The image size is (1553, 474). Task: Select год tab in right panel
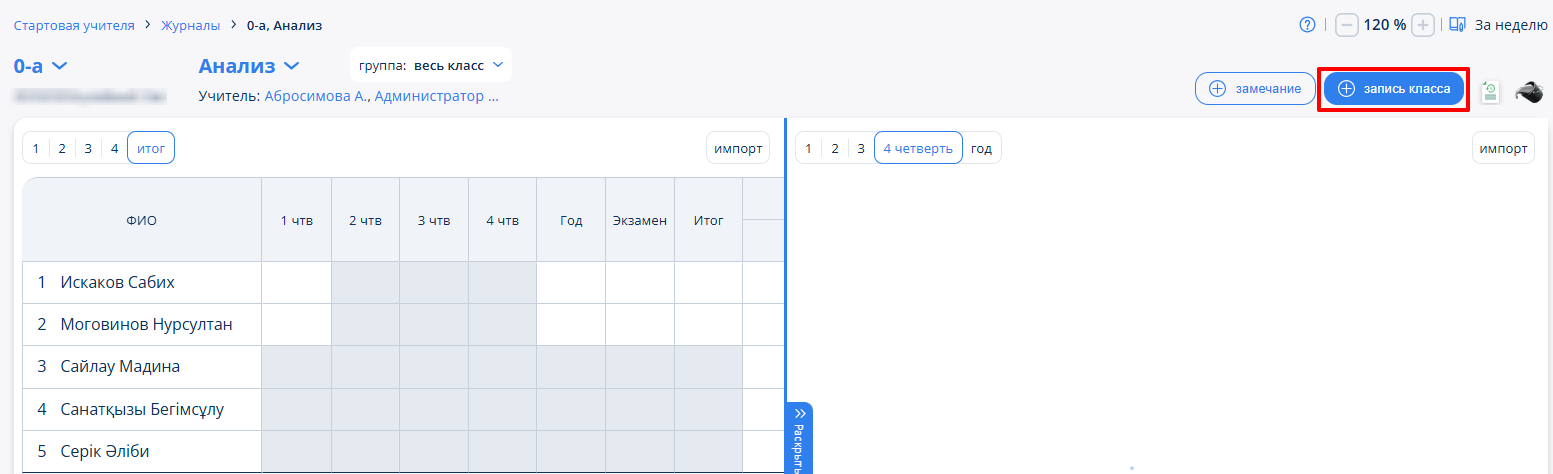coord(981,148)
